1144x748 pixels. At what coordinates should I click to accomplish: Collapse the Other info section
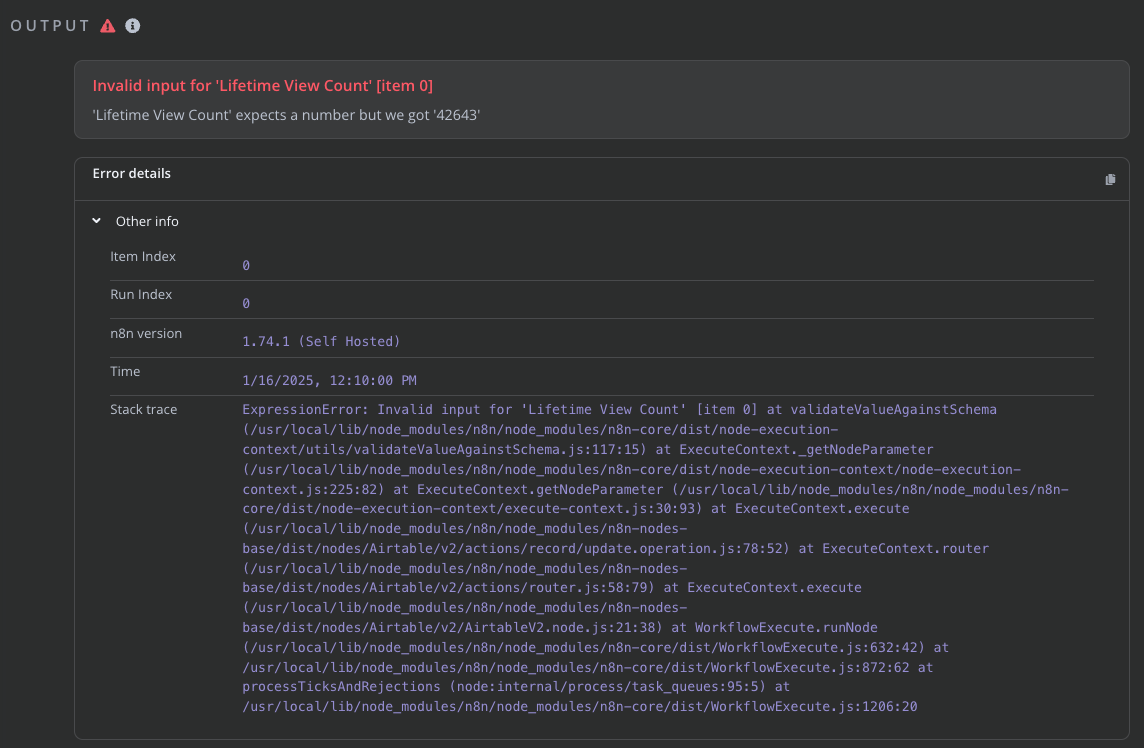[x=96, y=221]
